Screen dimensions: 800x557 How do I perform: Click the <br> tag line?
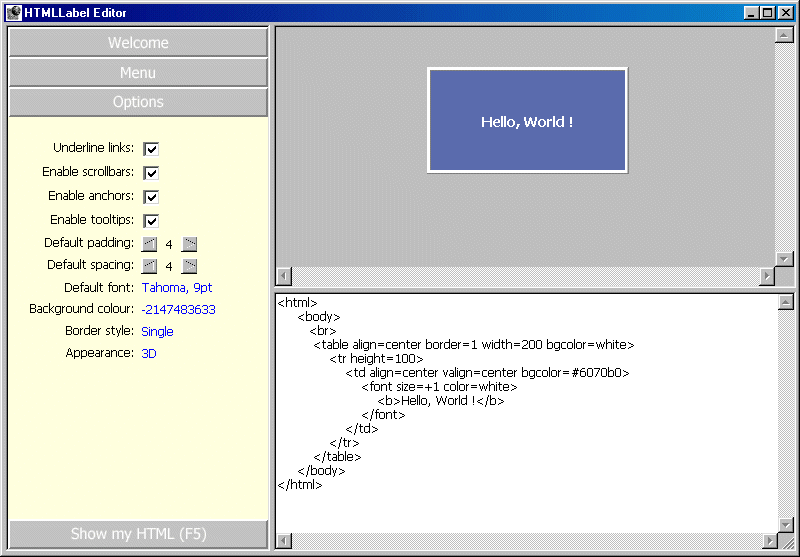(322, 331)
